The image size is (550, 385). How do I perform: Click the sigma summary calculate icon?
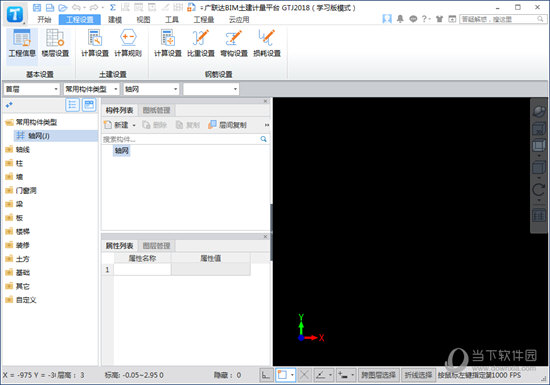pyautogui.click(x=113, y=7)
